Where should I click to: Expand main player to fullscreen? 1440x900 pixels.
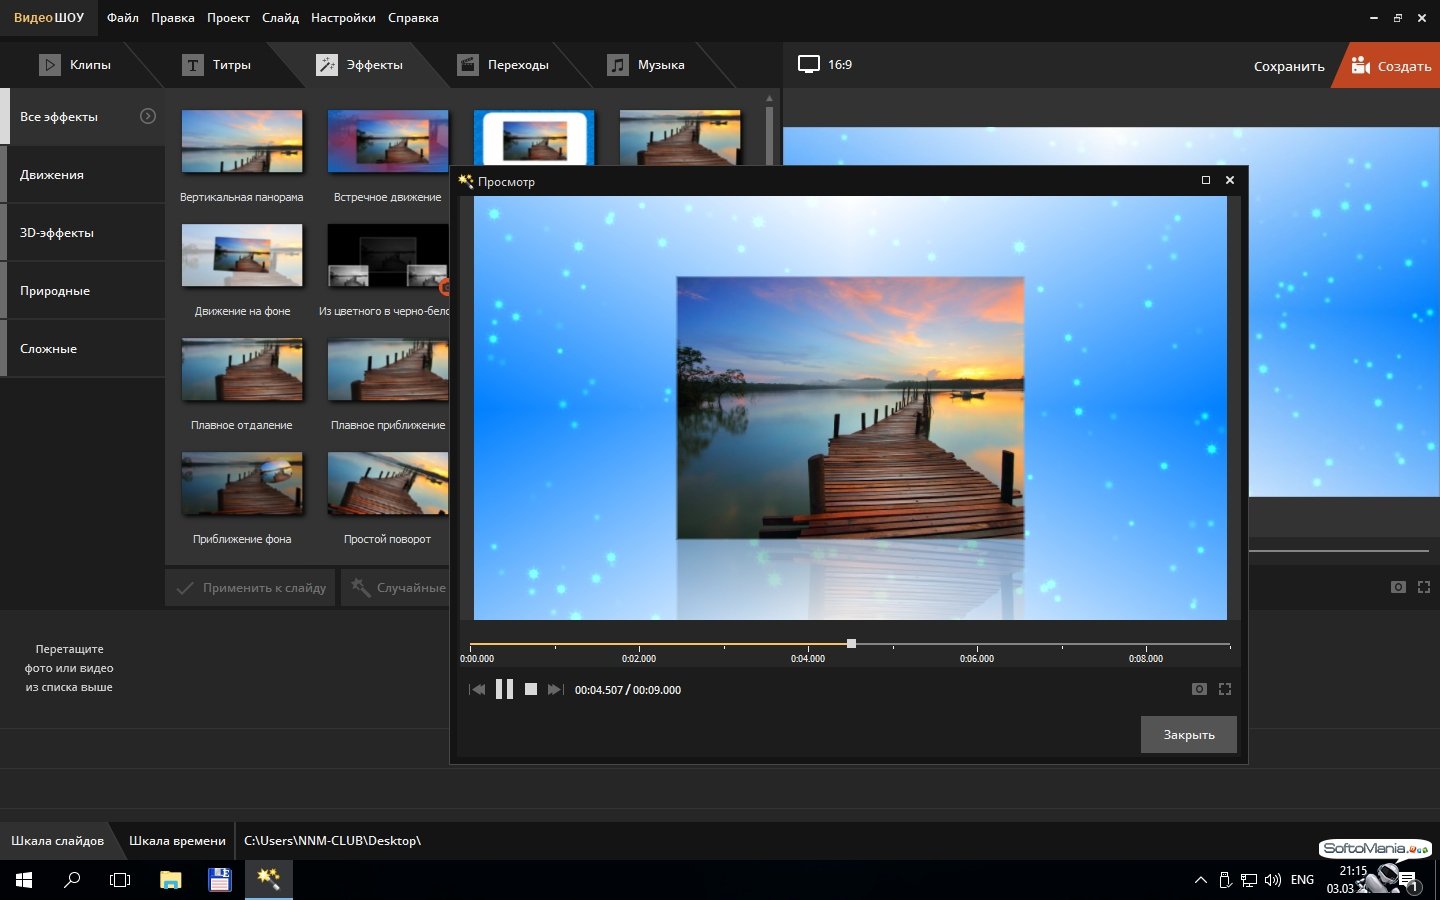[1424, 587]
